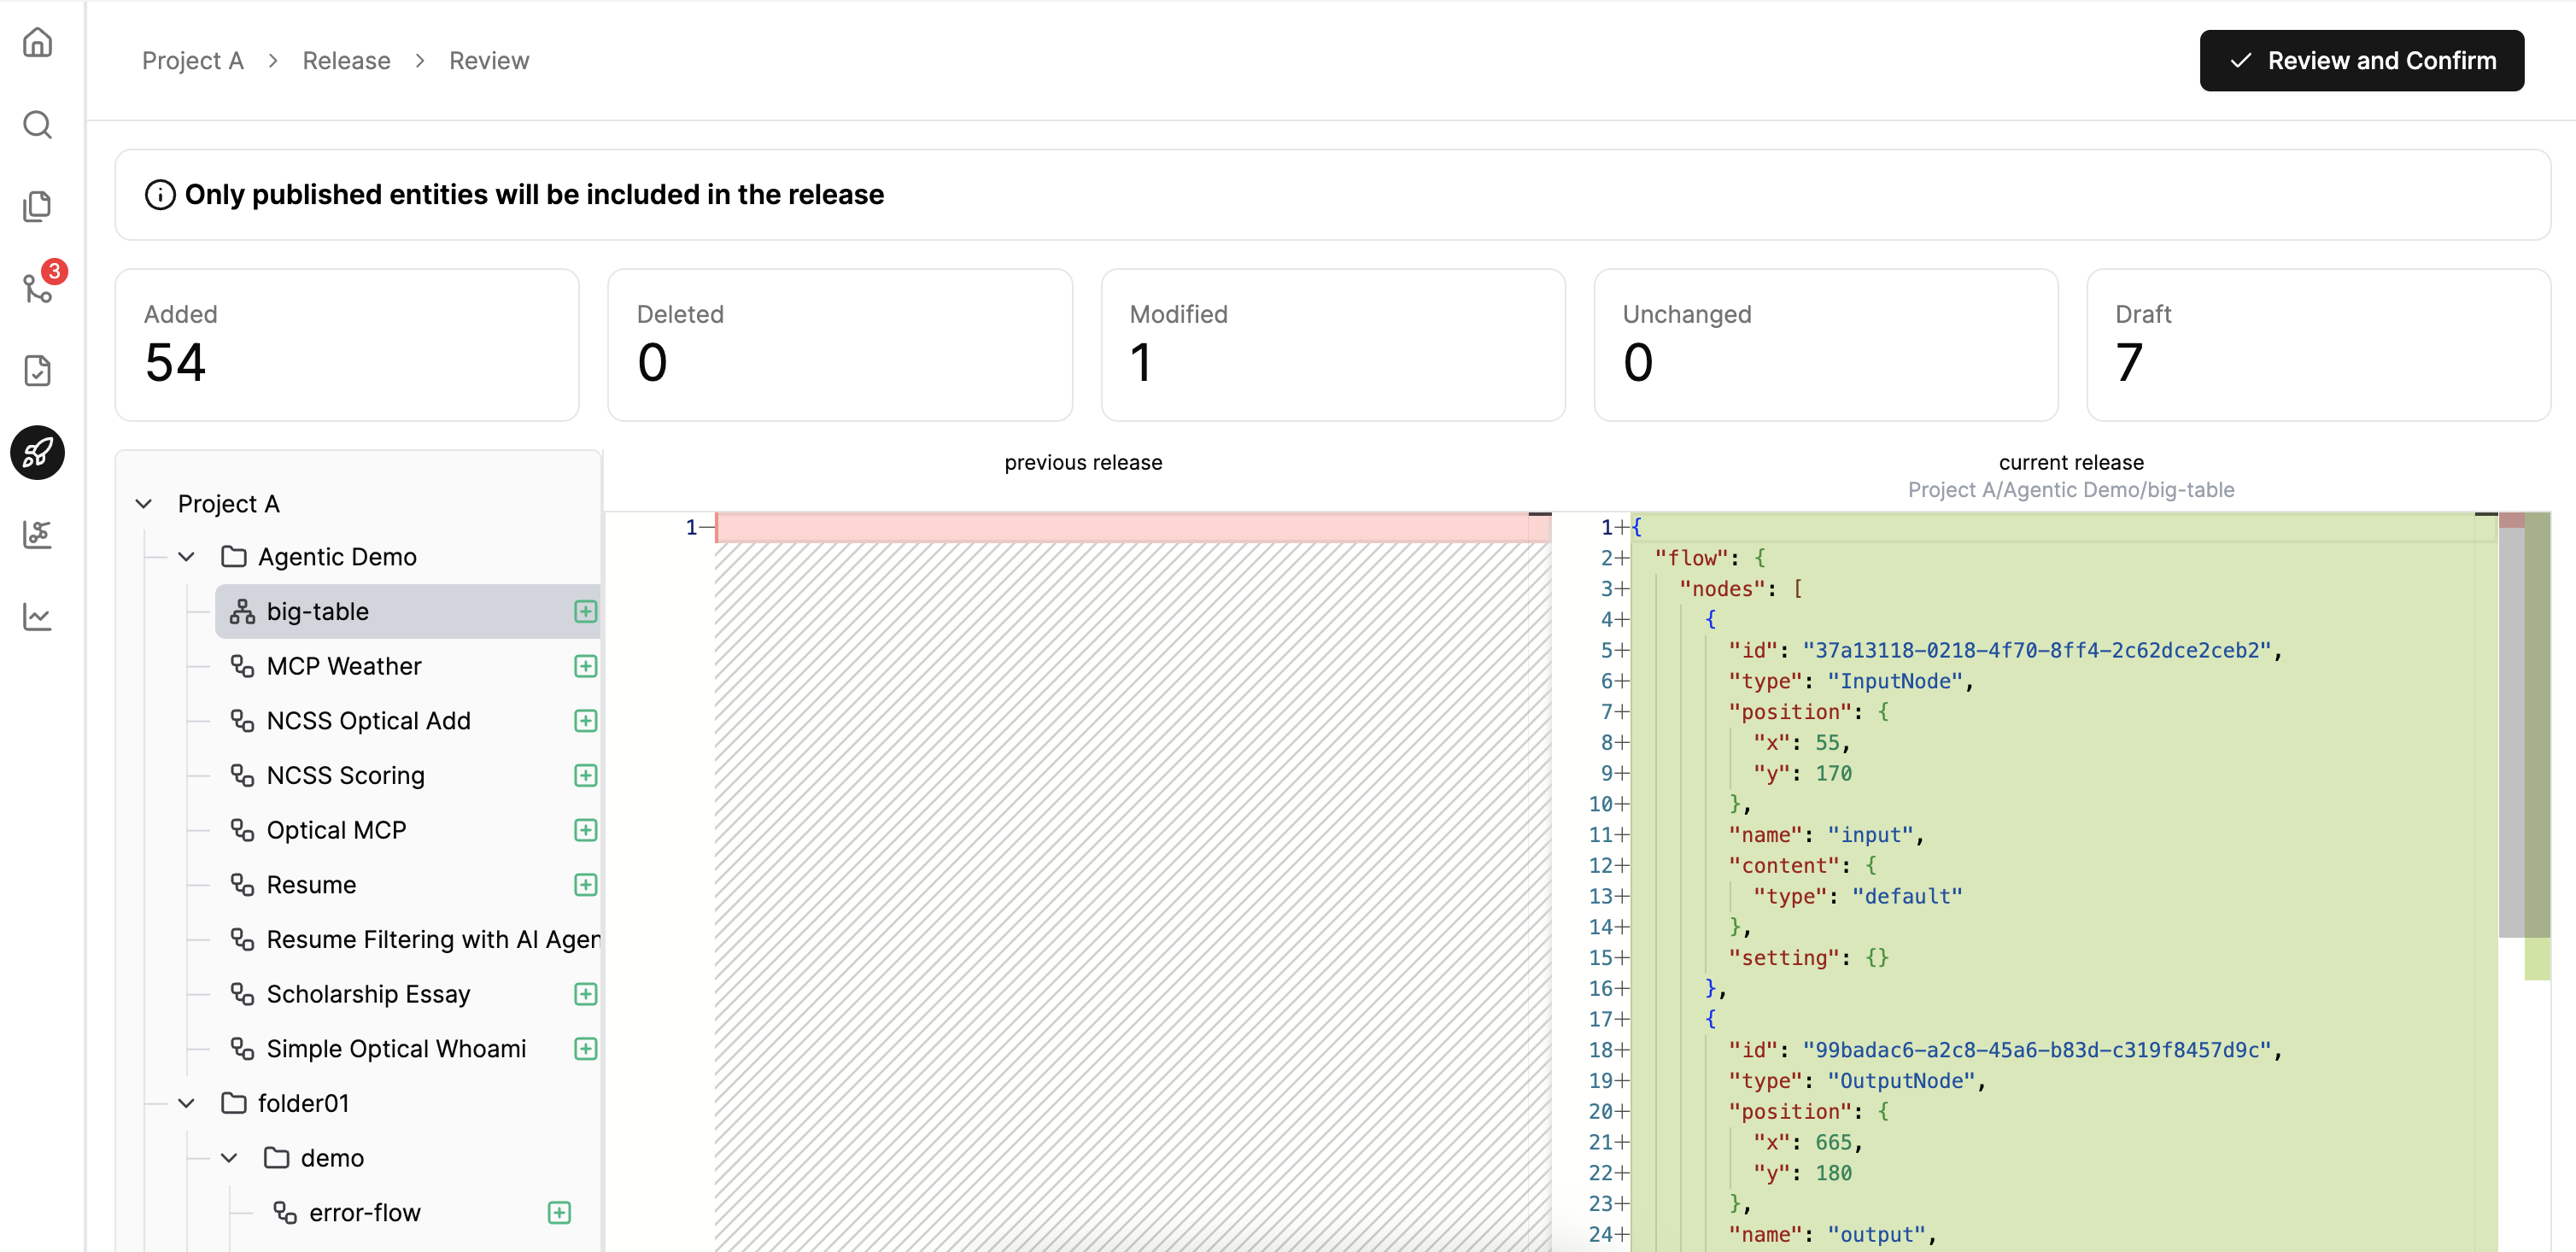This screenshot has width=2576, height=1252.
Task: Select the rocket release icon in sidebar
Action: (38, 452)
